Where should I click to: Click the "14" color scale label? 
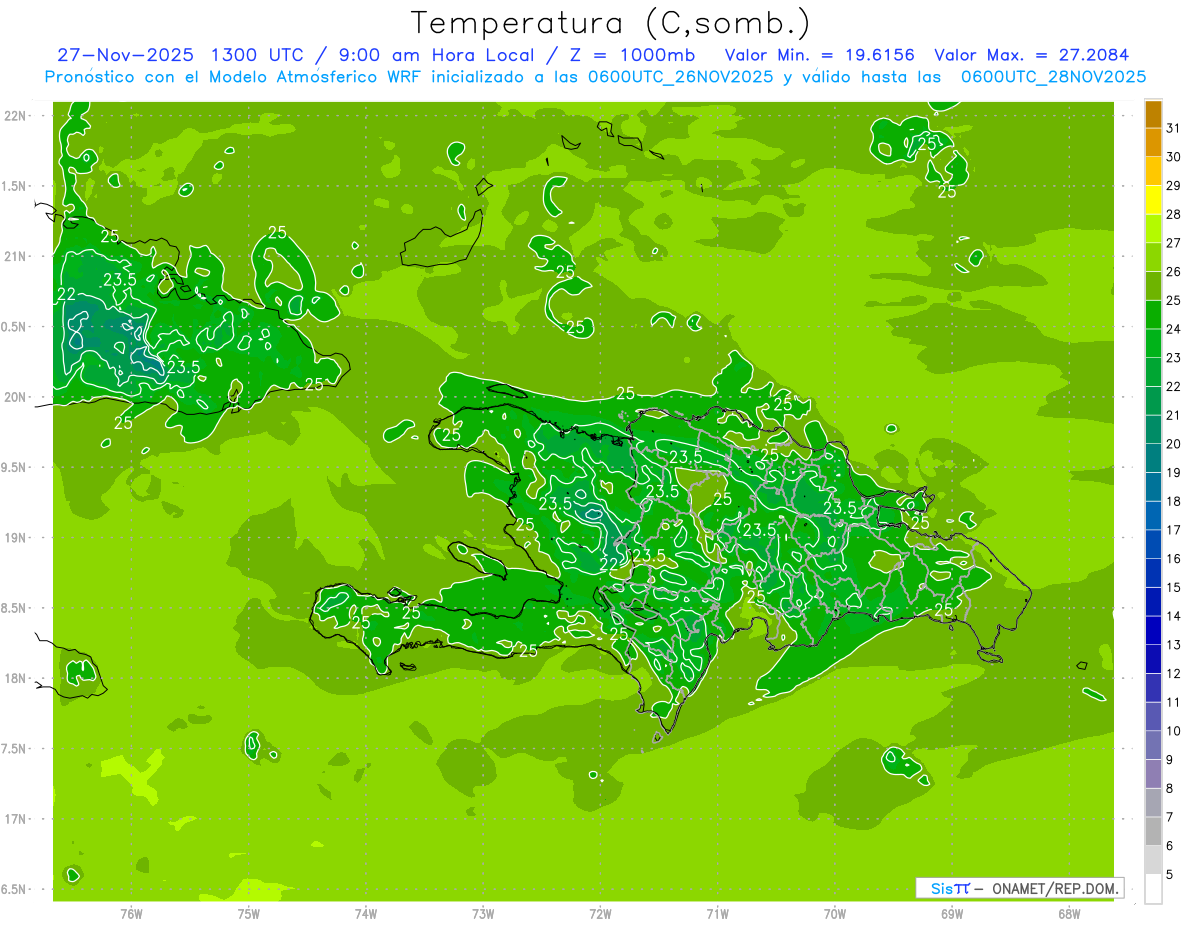1173,616
